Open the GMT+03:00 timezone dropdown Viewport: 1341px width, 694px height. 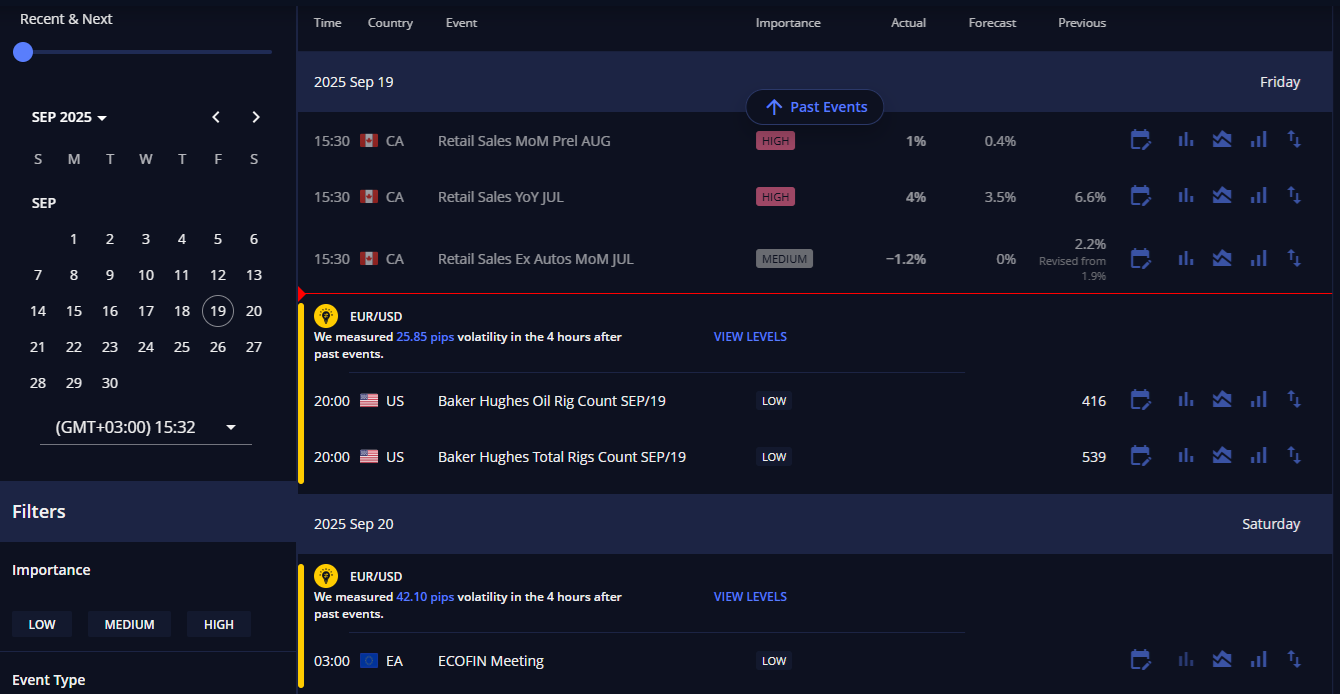click(x=146, y=428)
